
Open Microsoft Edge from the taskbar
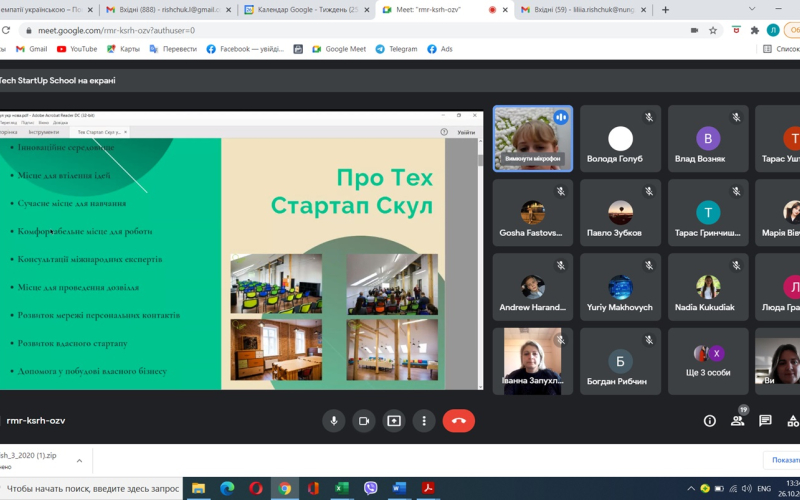tap(227, 489)
